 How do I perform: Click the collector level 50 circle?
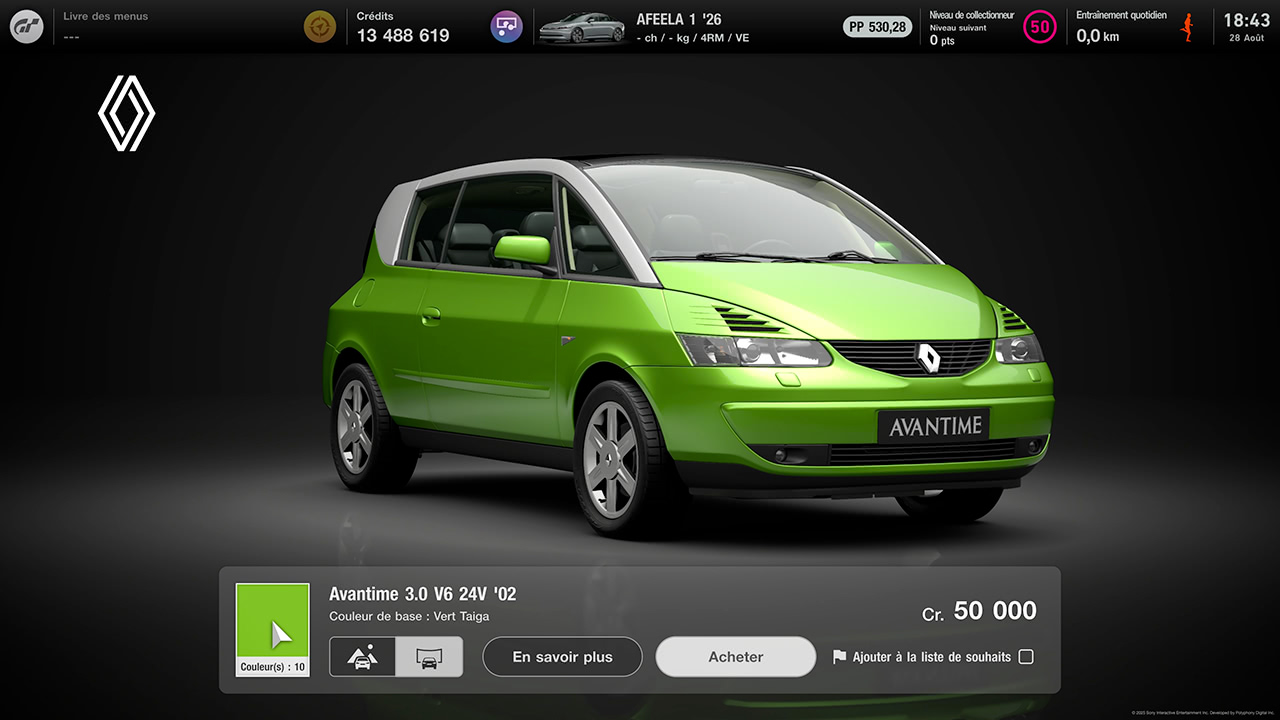[x=1040, y=27]
